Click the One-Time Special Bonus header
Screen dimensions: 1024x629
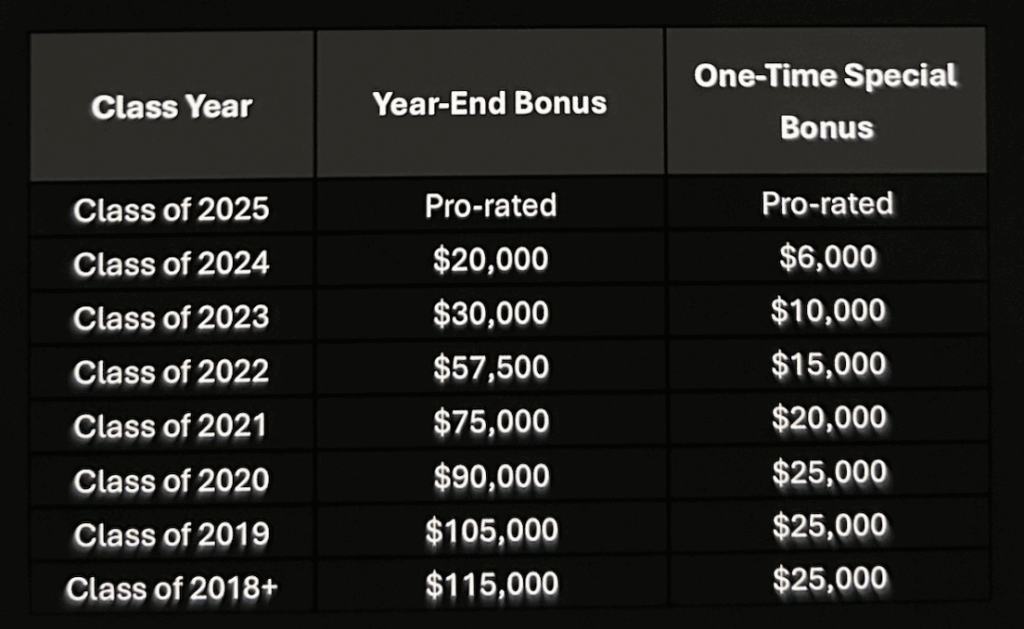tap(826, 102)
